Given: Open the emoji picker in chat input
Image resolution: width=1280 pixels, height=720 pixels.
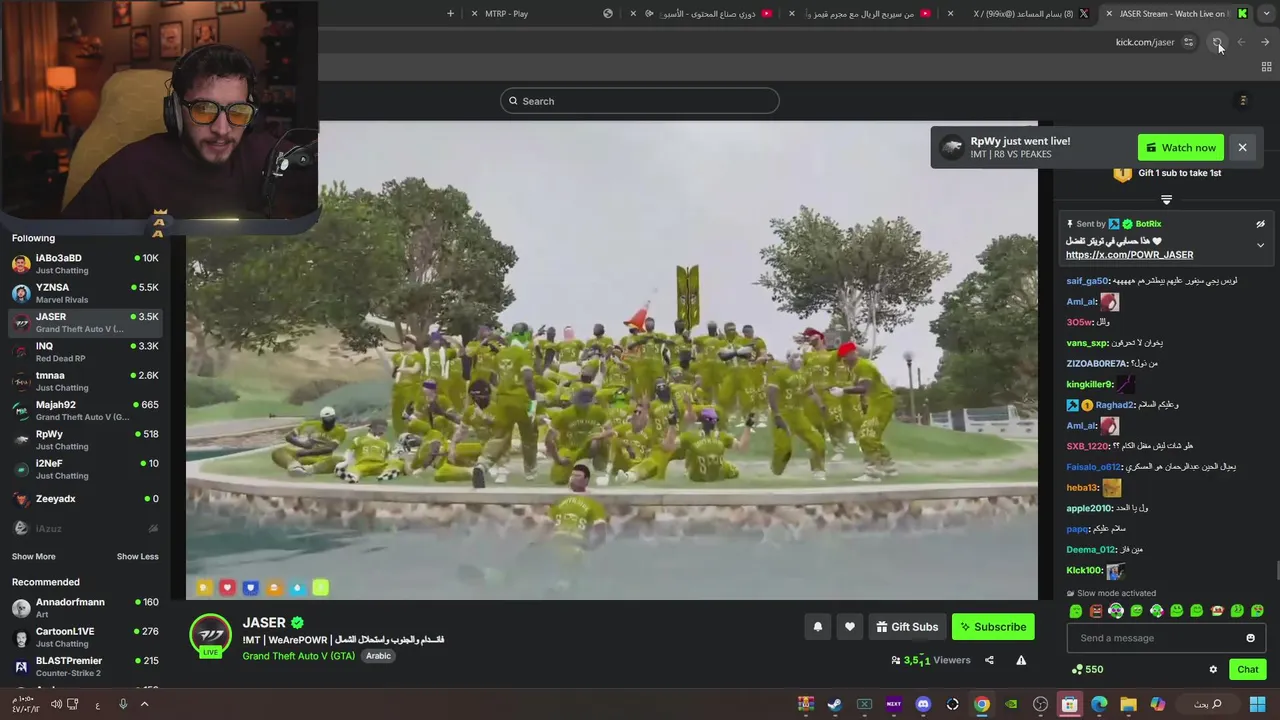Looking at the screenshot, I should 1250,638.
